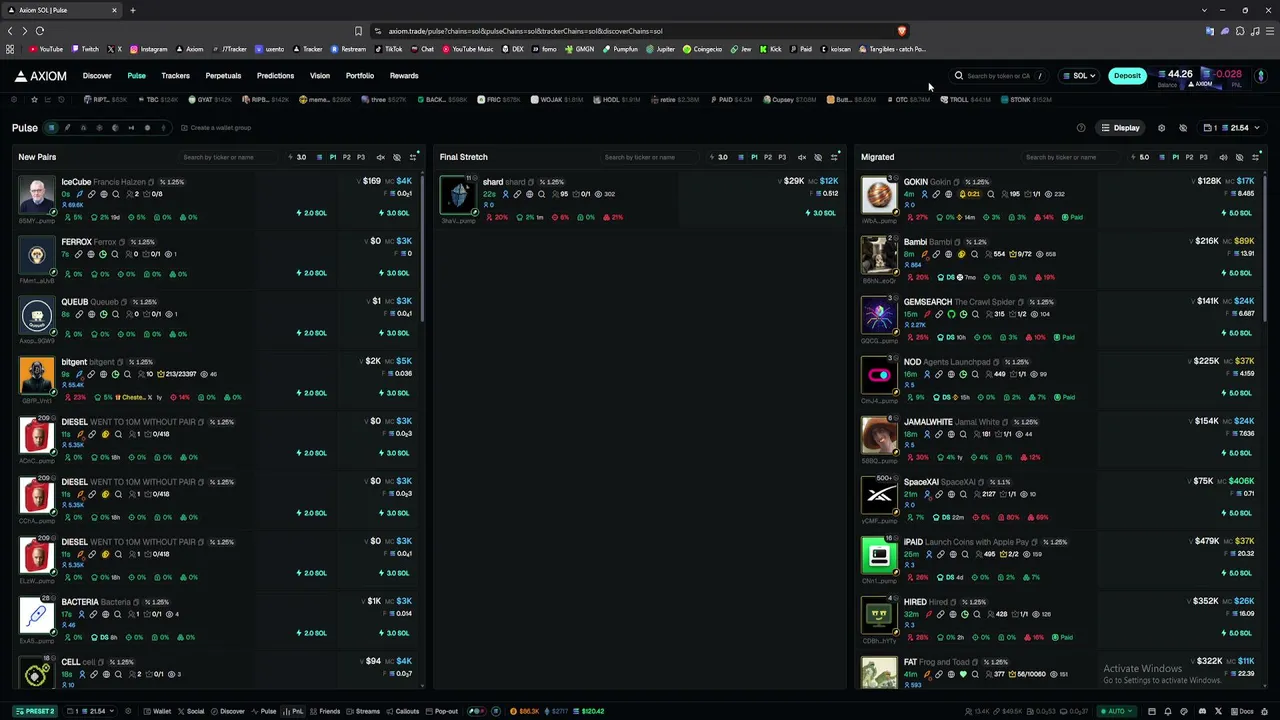Image resolution: width=1280 pixels, height=720 pixels.
Task: Open filter sliders icon in Migrated header
Action: 1256,157
